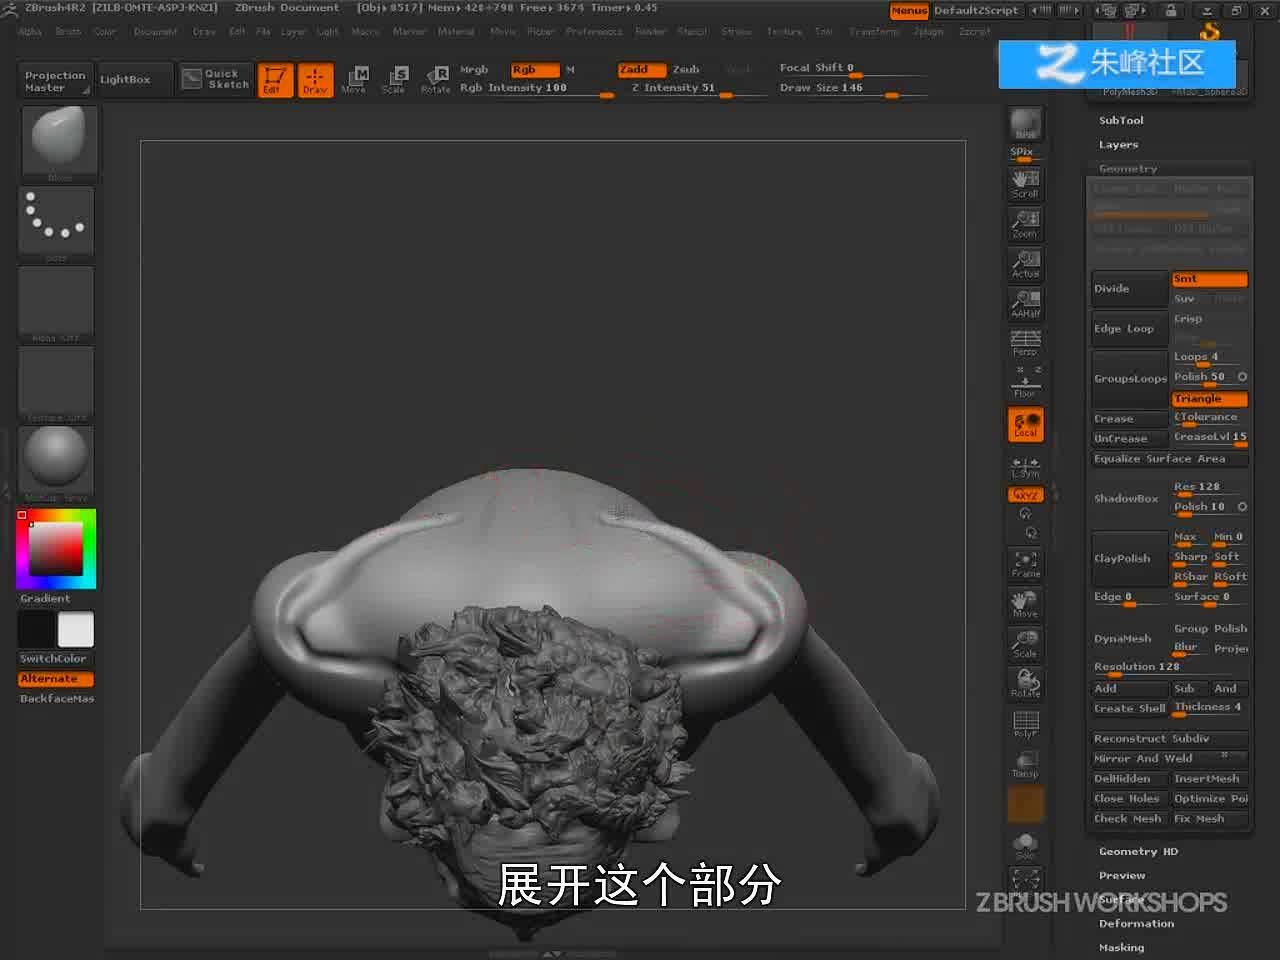Click the Divide button

tap(1129, 289)
